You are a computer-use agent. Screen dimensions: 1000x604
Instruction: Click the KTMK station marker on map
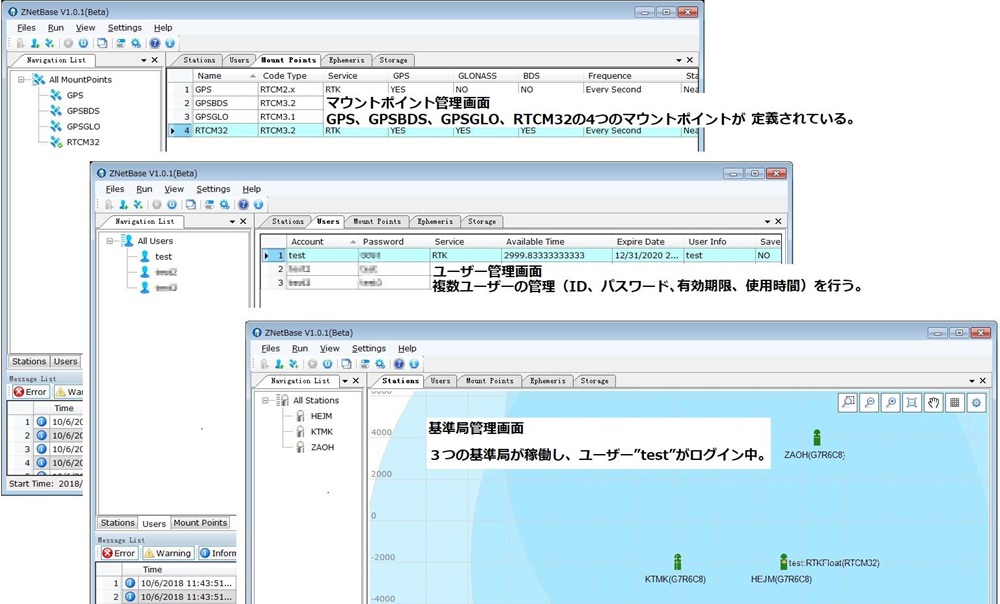coord(677,562)
